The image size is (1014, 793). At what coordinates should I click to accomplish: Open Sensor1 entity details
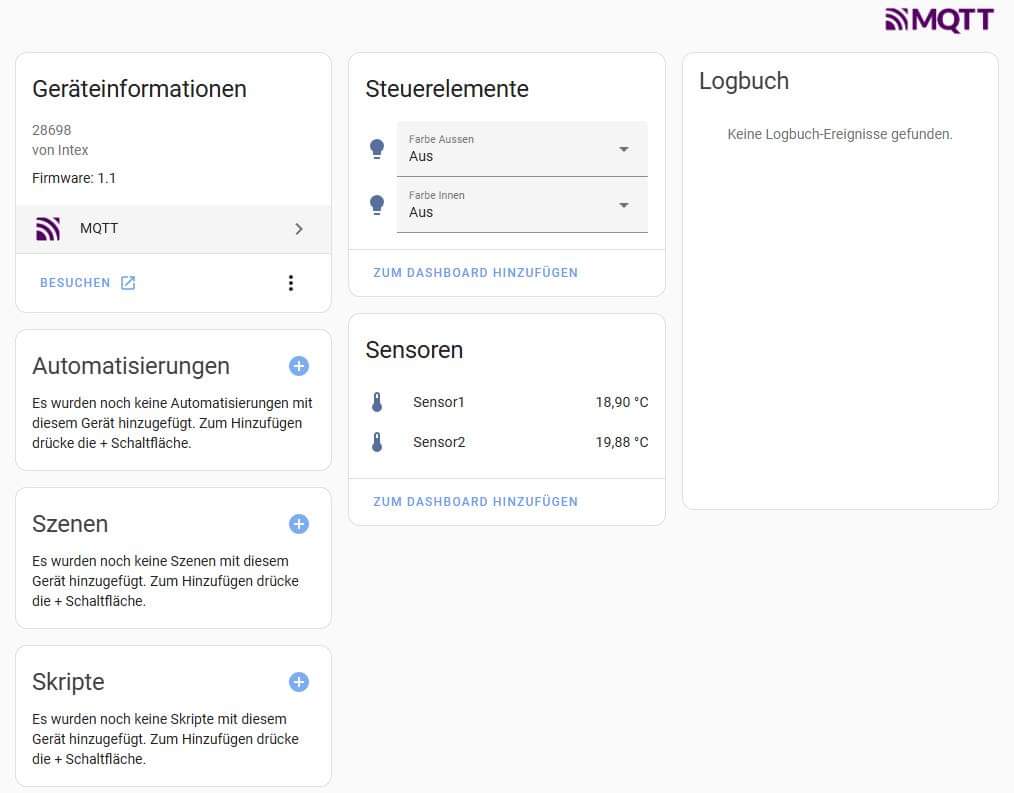pyautogui.click(x=439, y=403)
